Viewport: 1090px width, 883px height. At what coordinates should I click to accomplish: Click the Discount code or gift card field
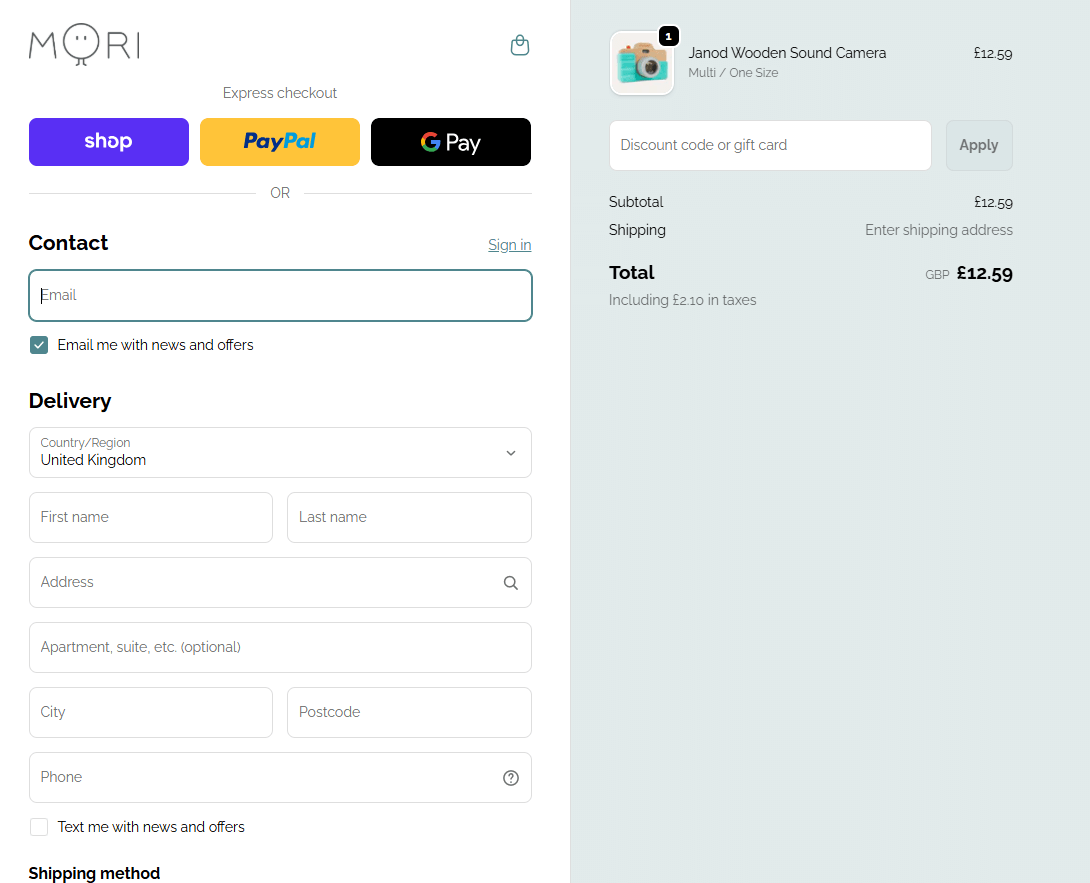coord(770,146)
